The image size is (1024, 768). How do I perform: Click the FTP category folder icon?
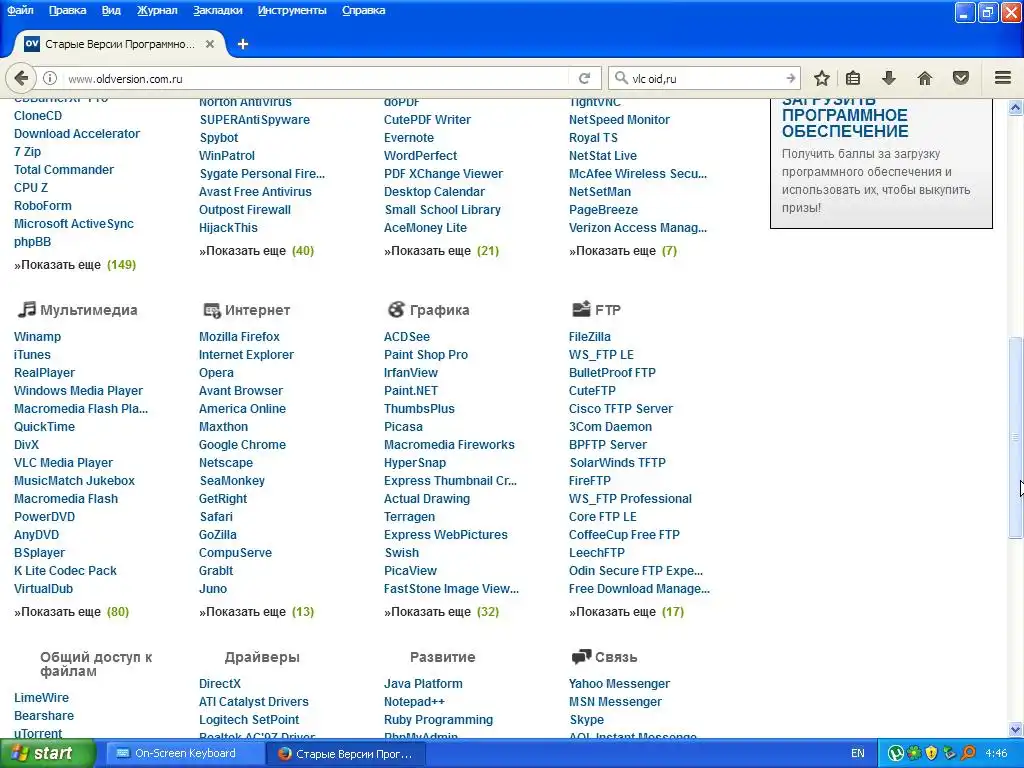[581, 309]
